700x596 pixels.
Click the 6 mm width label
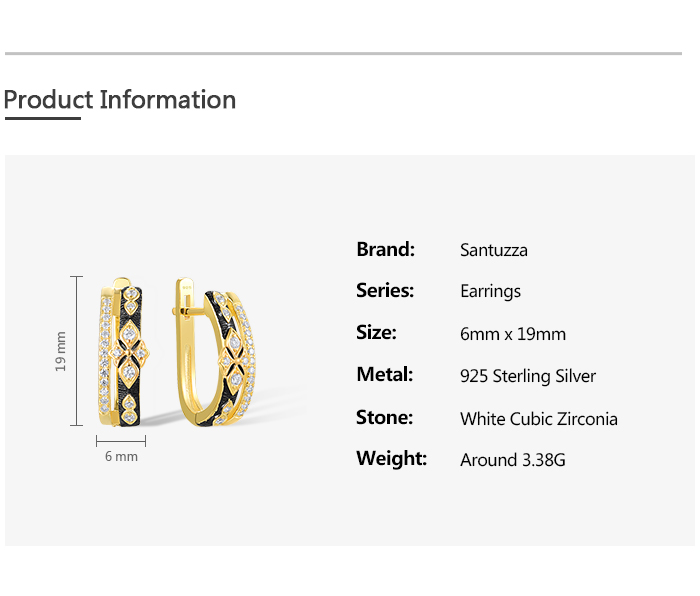coord(121,457)
